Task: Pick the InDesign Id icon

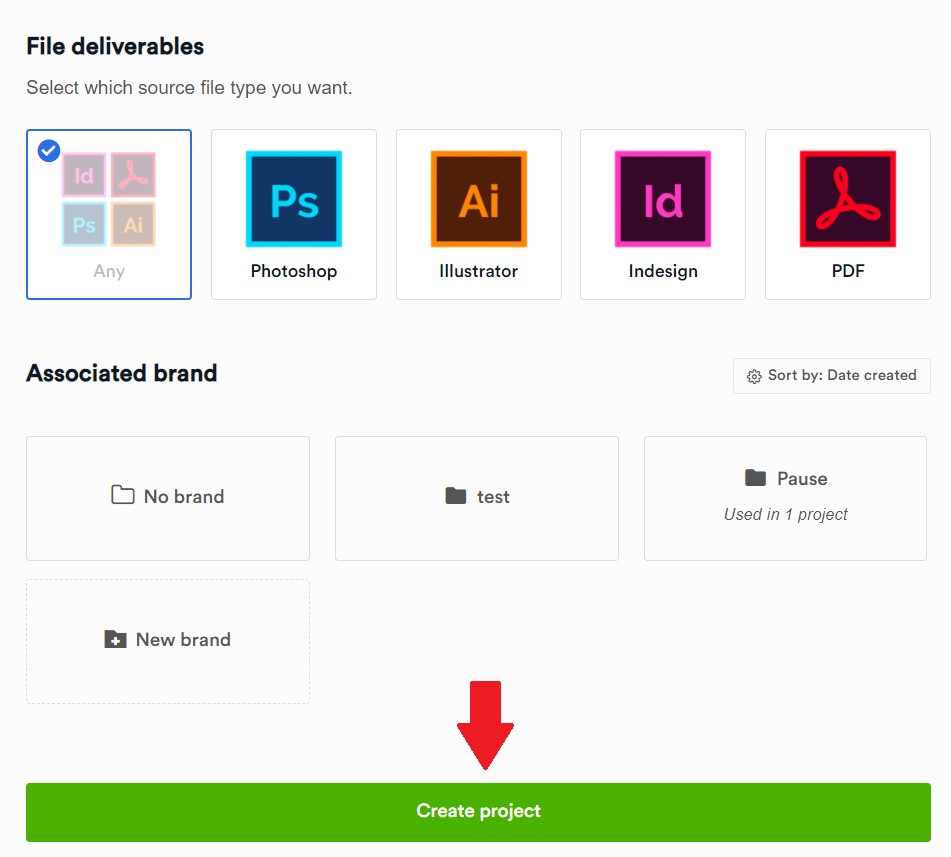Action: 663,199
